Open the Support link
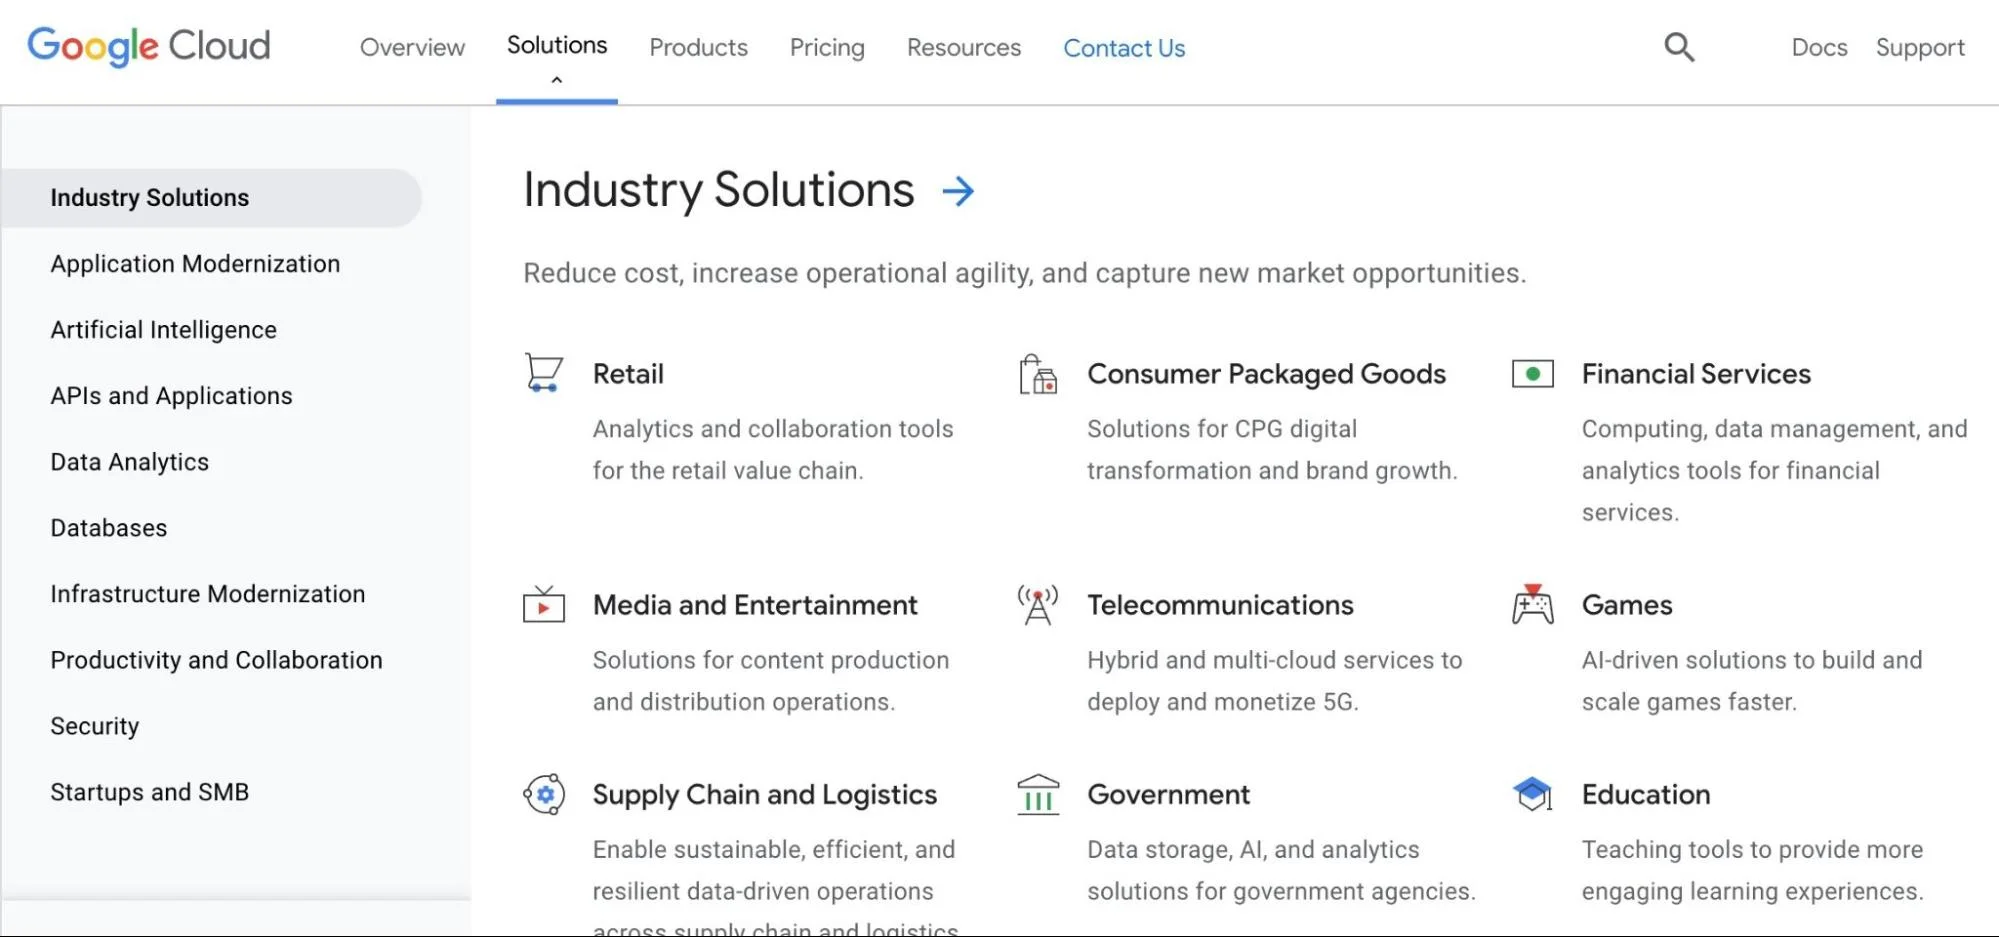Image resolution: width=1999 pixels, height=937 pixels. (x=1920, y=47)
